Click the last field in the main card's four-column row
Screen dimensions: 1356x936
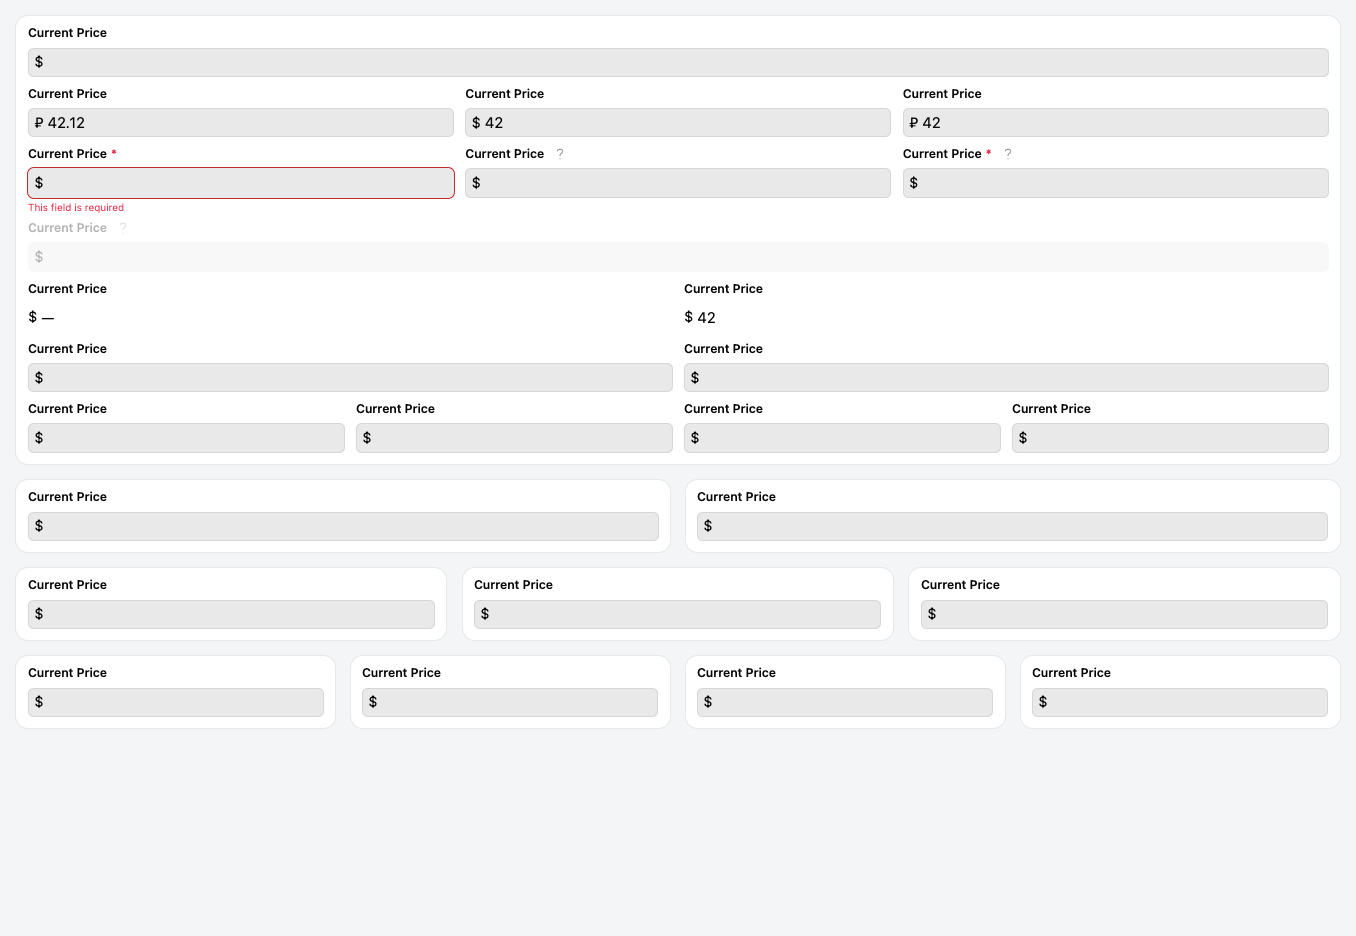coord(1170,438)
